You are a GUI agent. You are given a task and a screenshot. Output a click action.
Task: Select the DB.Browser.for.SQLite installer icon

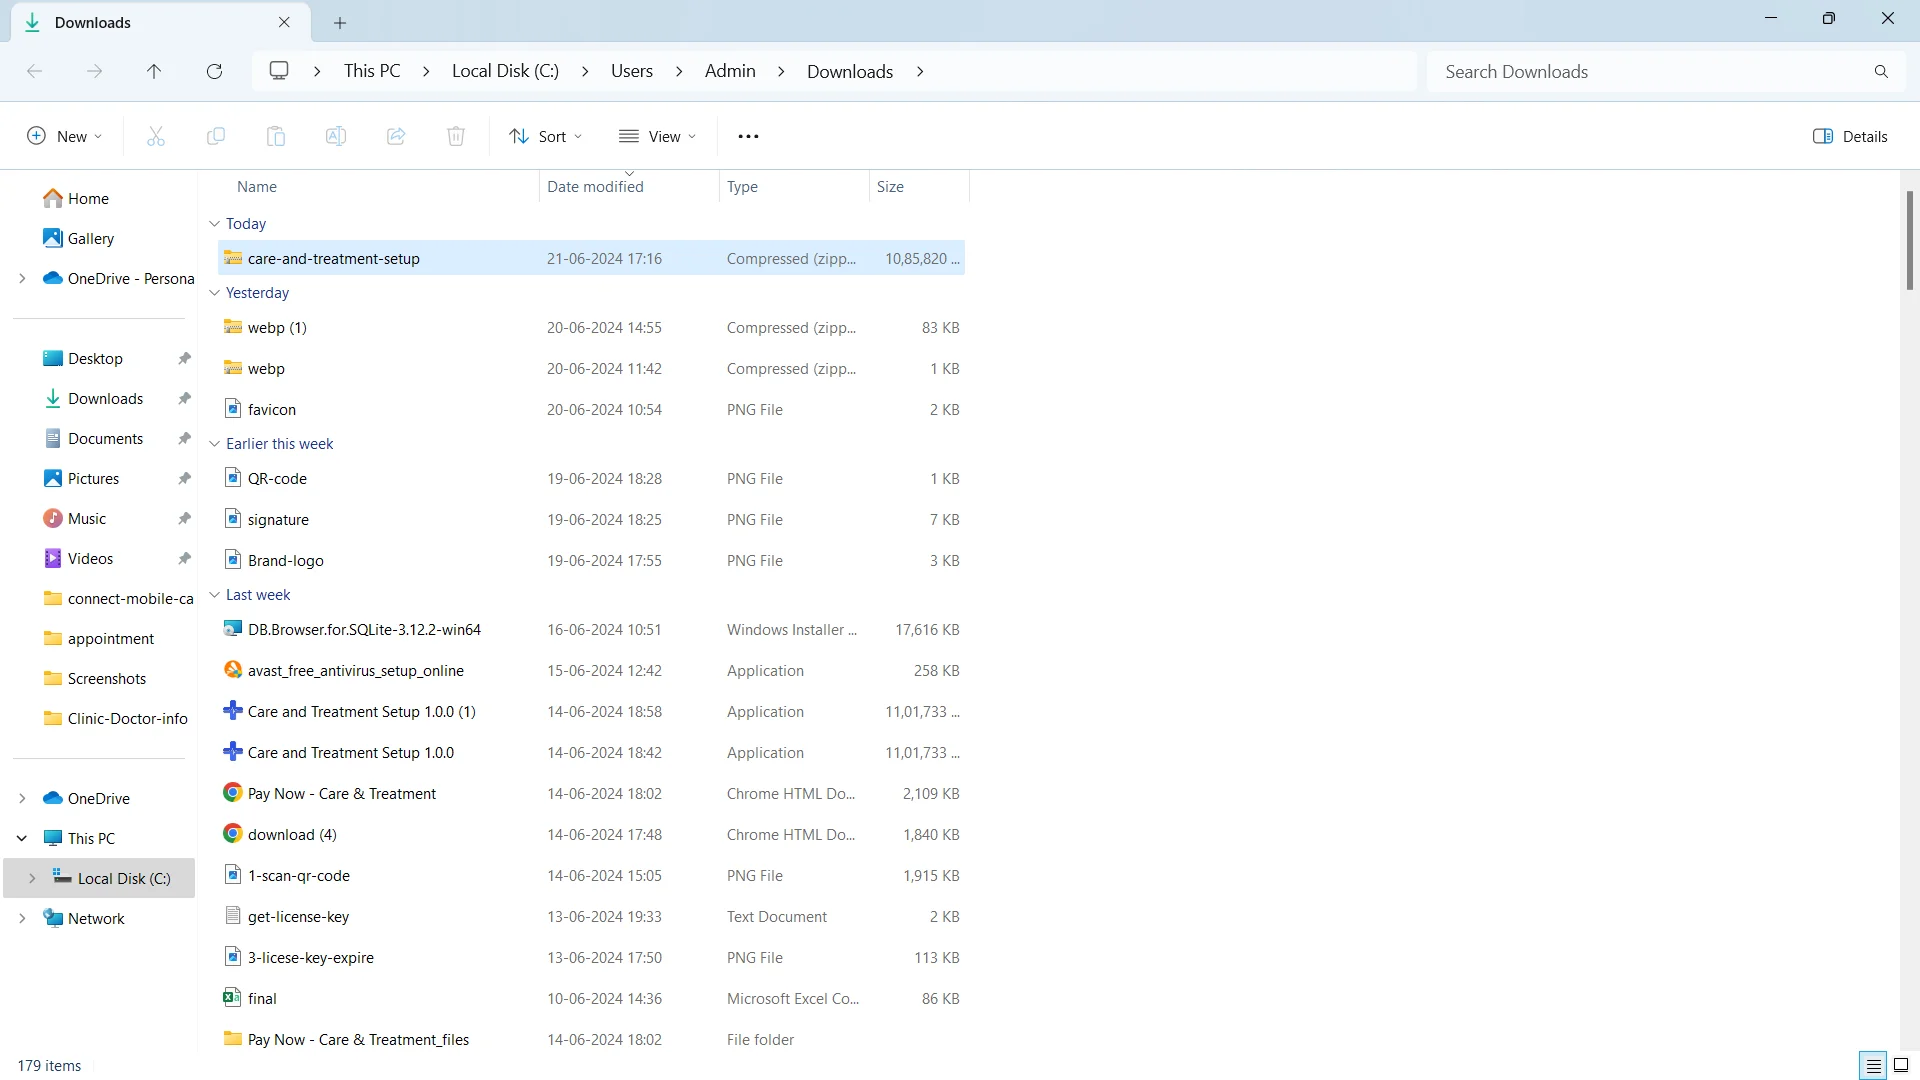coord(233,629)
